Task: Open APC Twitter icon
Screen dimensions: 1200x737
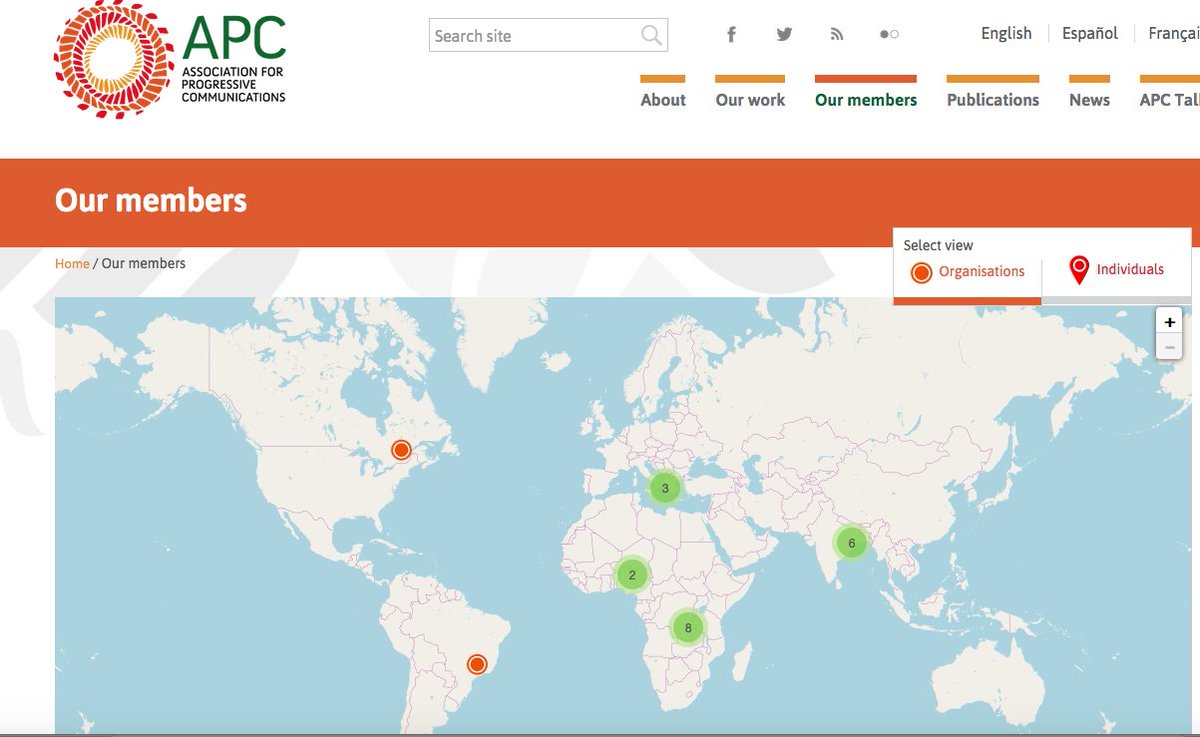Action: (x=784, y=35)
